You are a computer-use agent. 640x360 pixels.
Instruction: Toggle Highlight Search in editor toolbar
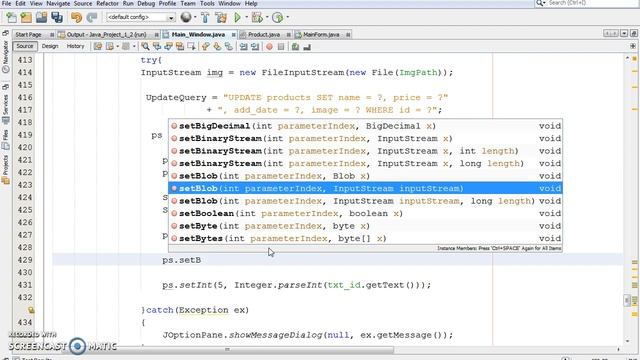click(180, 47)
